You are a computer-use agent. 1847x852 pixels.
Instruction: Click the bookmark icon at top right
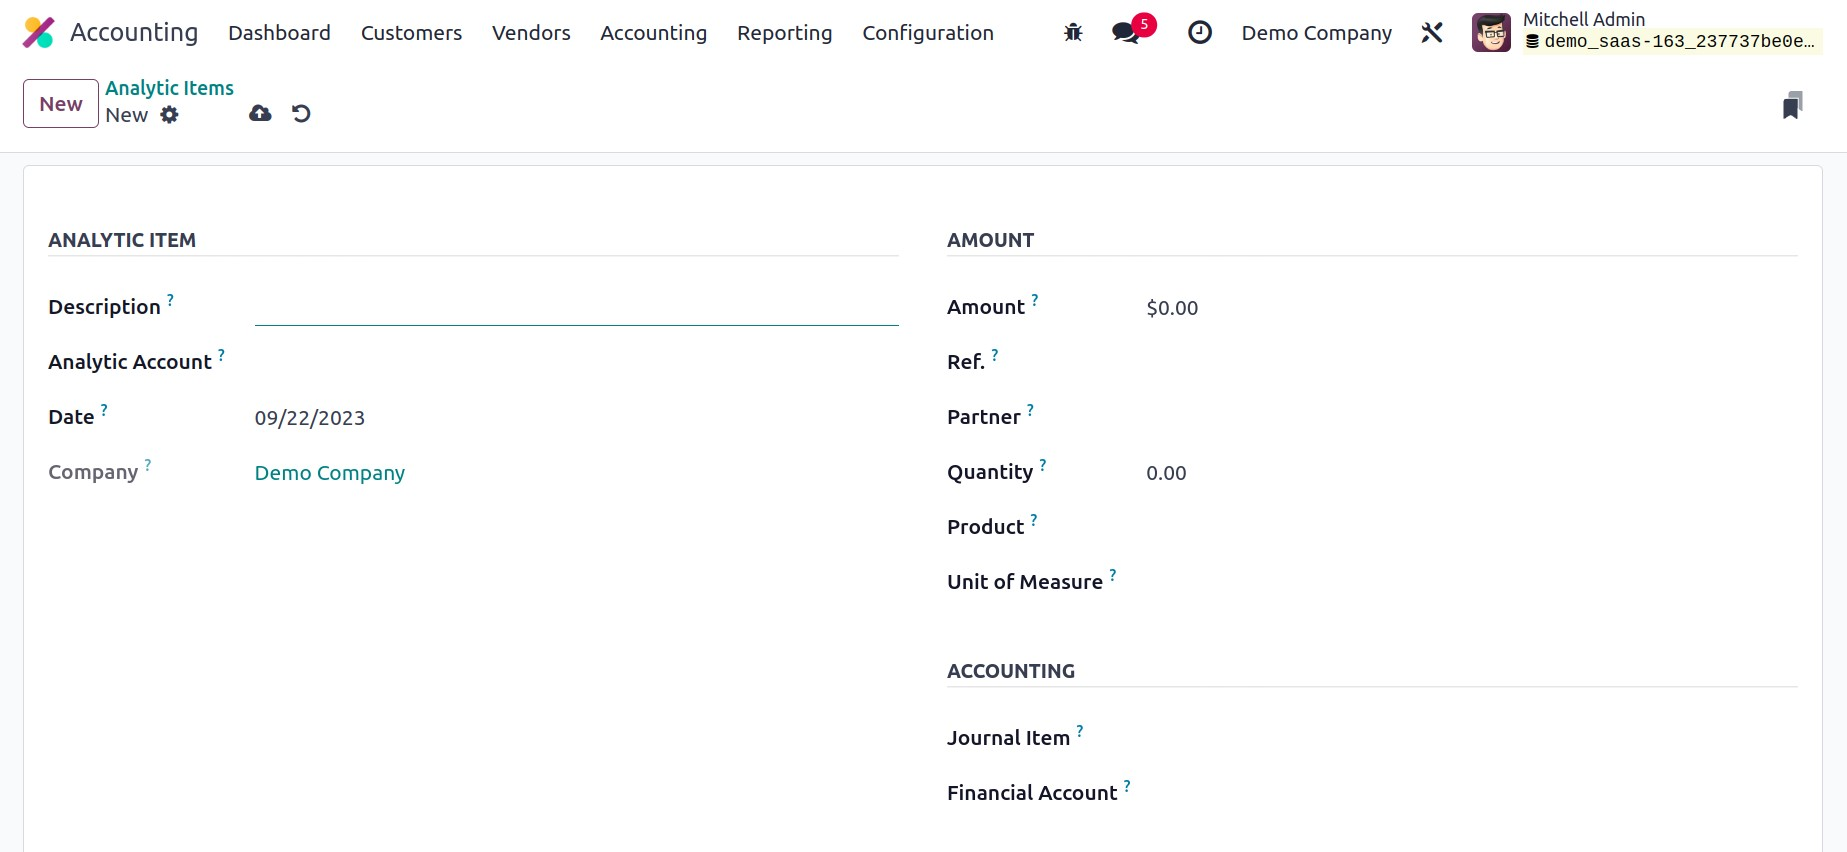(1792, 105)
